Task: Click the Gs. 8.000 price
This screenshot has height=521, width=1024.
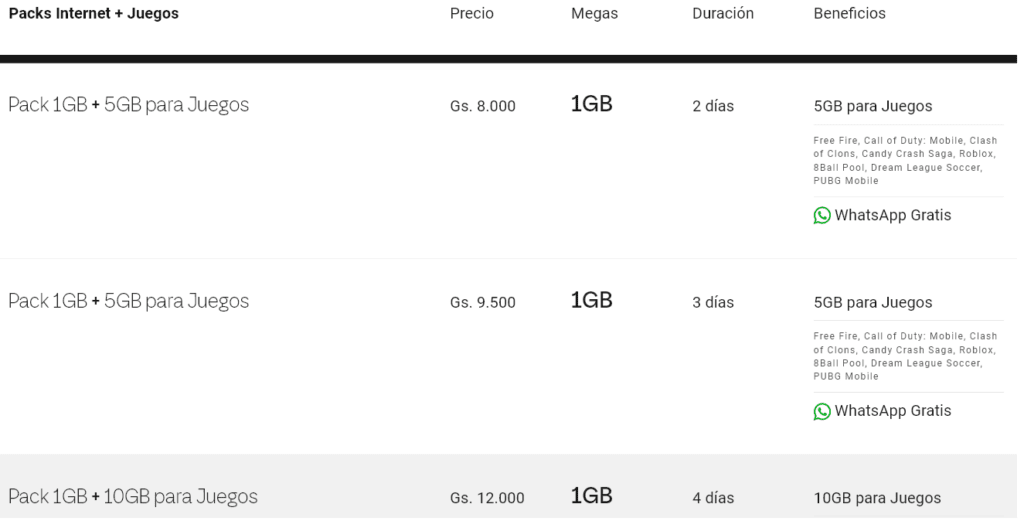Action: click(x=483, y=106)
